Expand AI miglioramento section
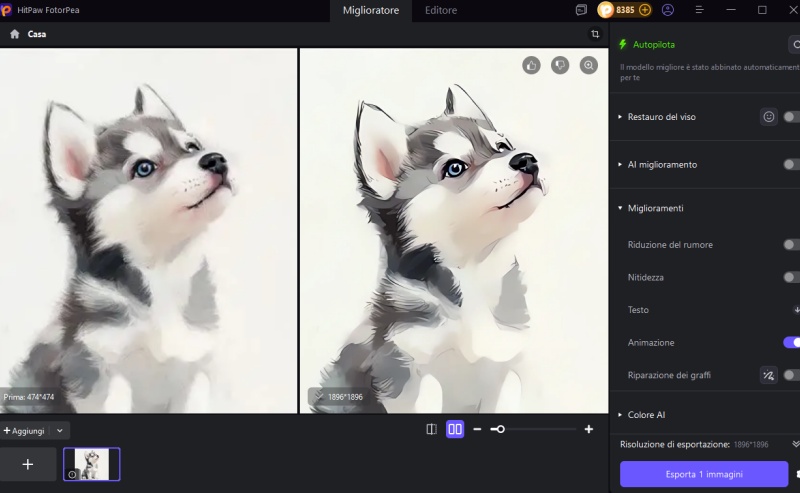This screenshot has height=493, width=800. (x=620, y=164)
